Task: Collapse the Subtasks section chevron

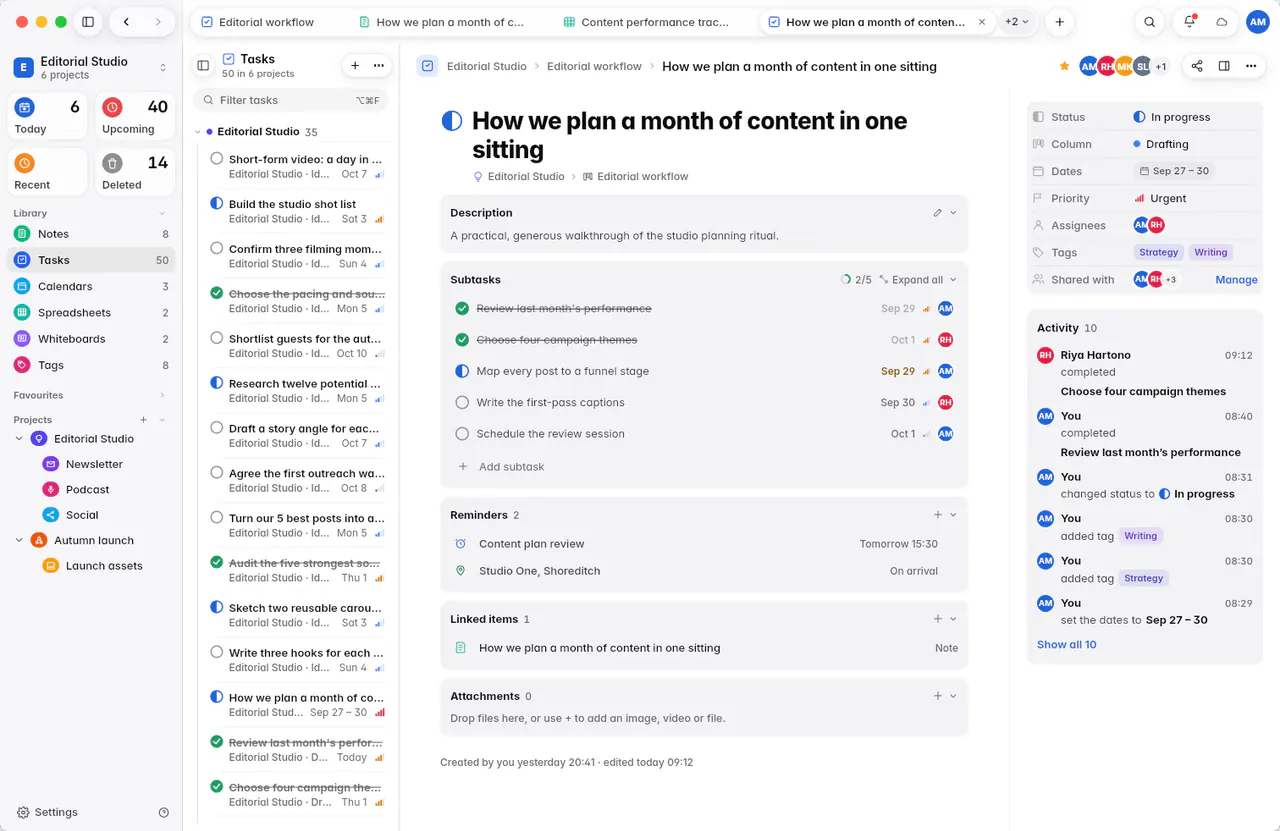Action: pos(953,280)
